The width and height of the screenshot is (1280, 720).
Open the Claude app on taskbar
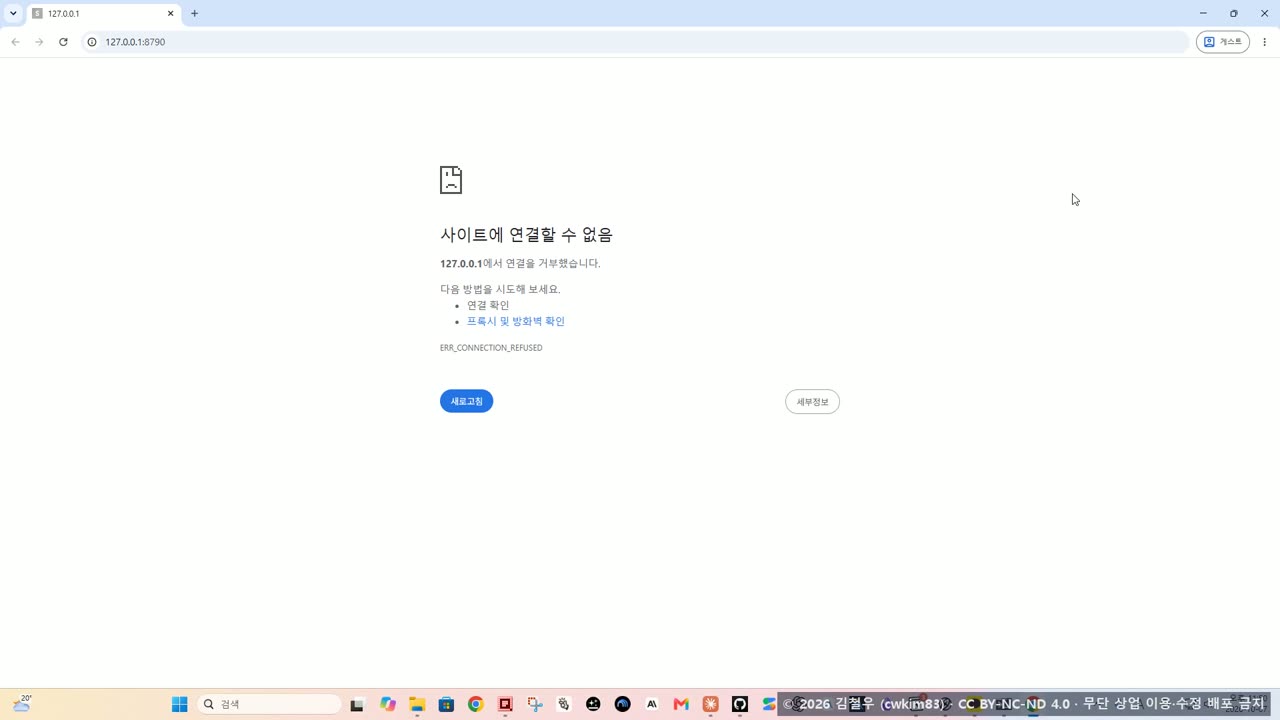point(711,704)
